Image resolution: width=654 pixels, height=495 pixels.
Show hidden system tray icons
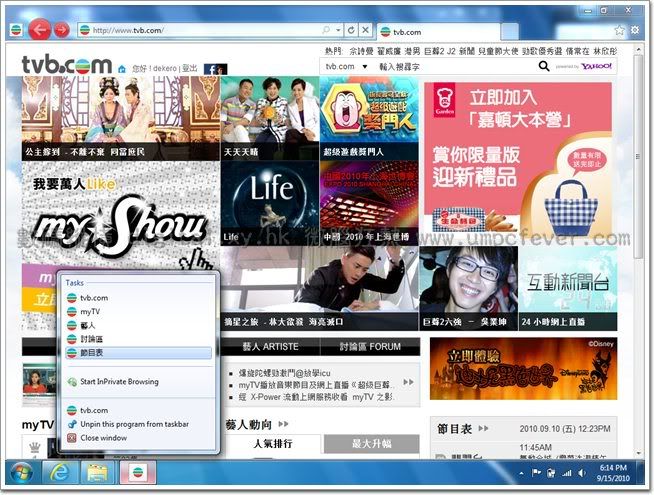[x=522, y=472]
